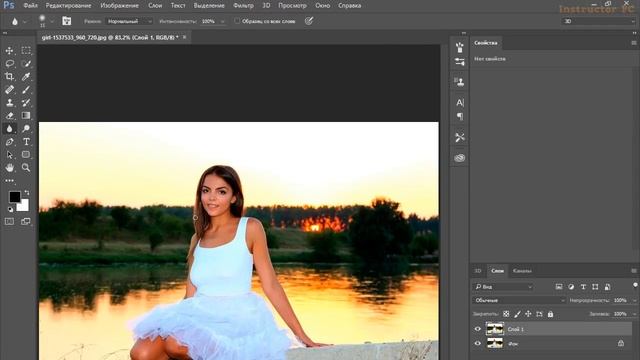Image resolution: width=640 pixels, height=360 pixels.
Task: Open the Изображение menu
Action: (120, 6)
